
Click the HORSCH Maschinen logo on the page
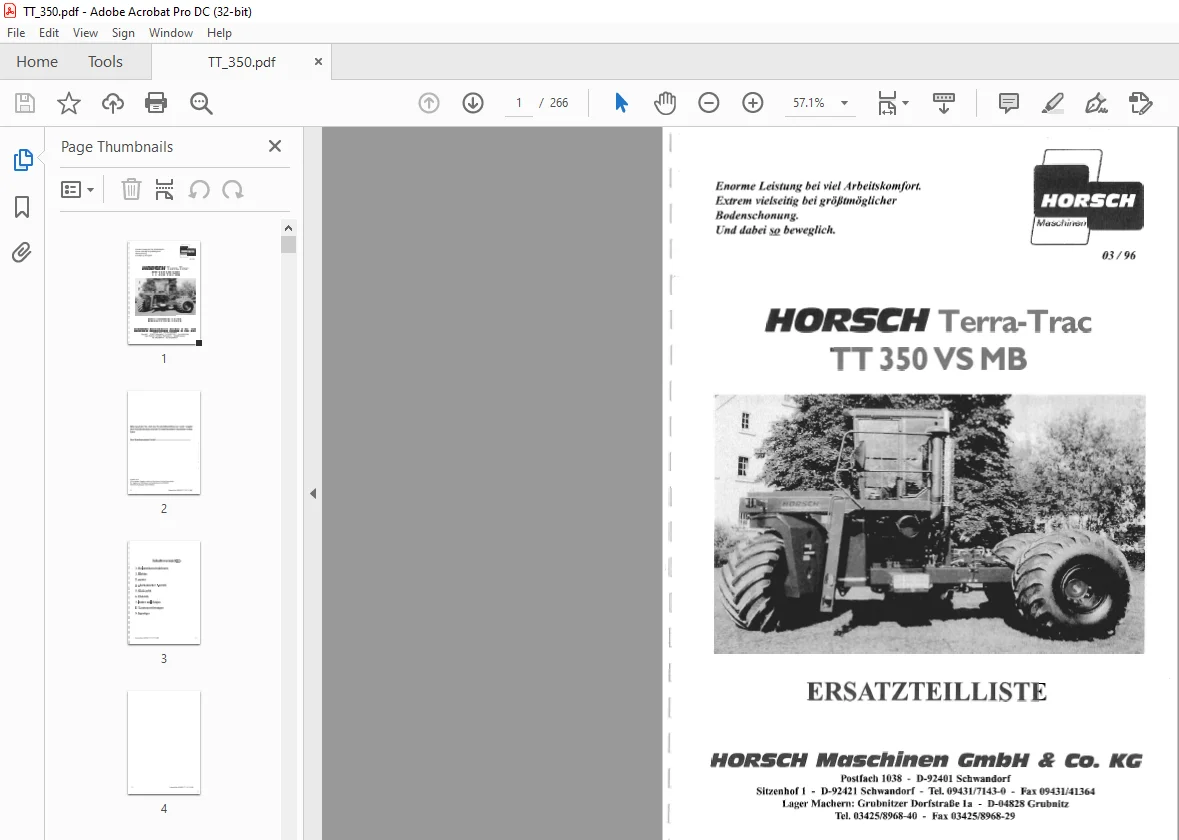1087,197
